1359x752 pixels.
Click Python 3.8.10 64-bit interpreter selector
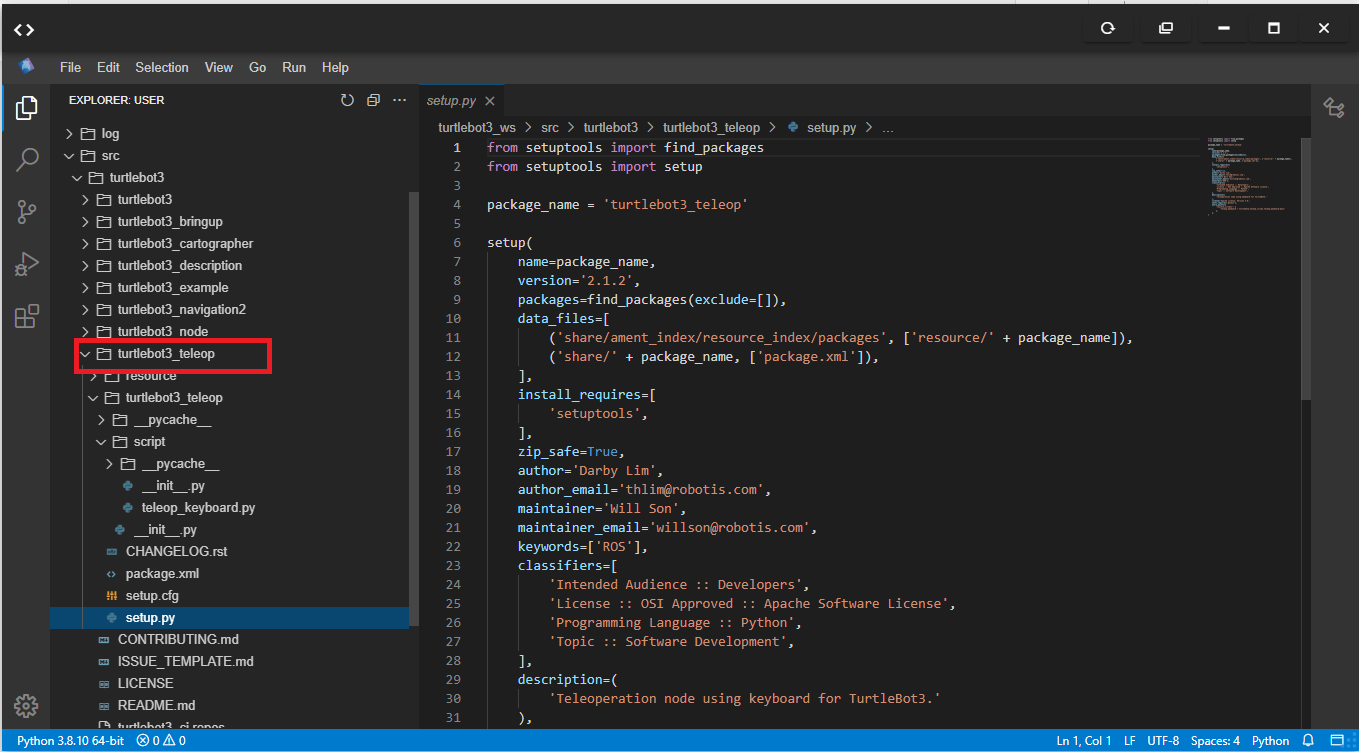[x=70, y=741]
